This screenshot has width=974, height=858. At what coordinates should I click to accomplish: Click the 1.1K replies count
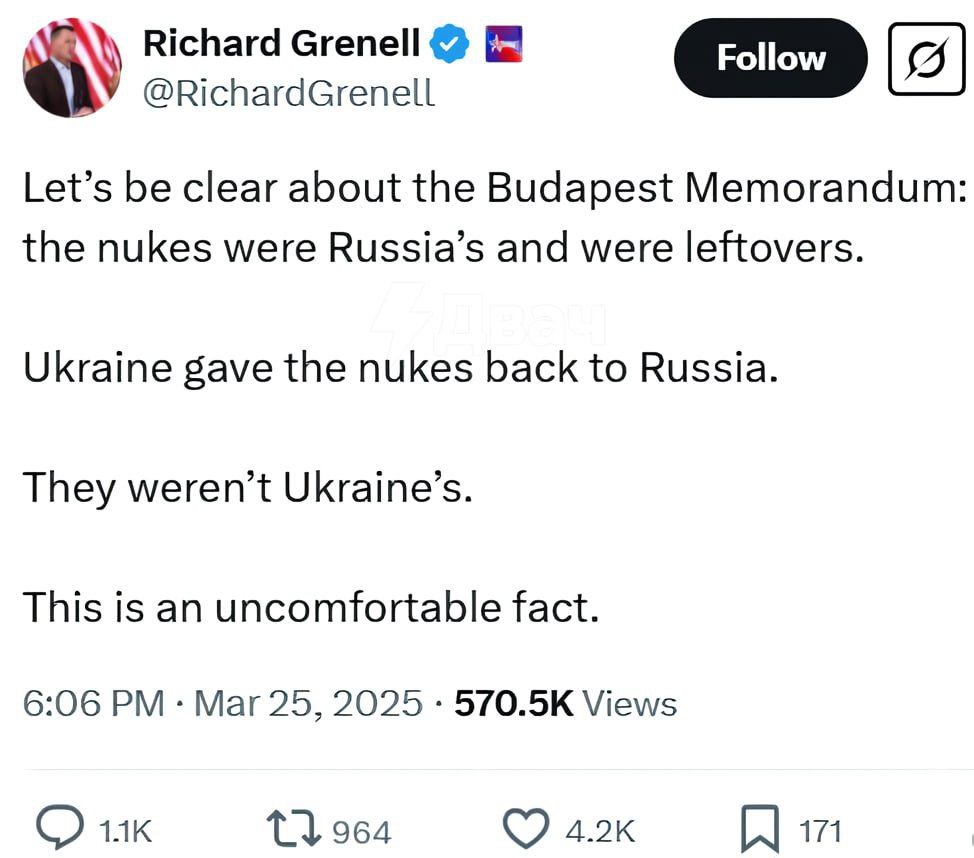tap(127, 831)
